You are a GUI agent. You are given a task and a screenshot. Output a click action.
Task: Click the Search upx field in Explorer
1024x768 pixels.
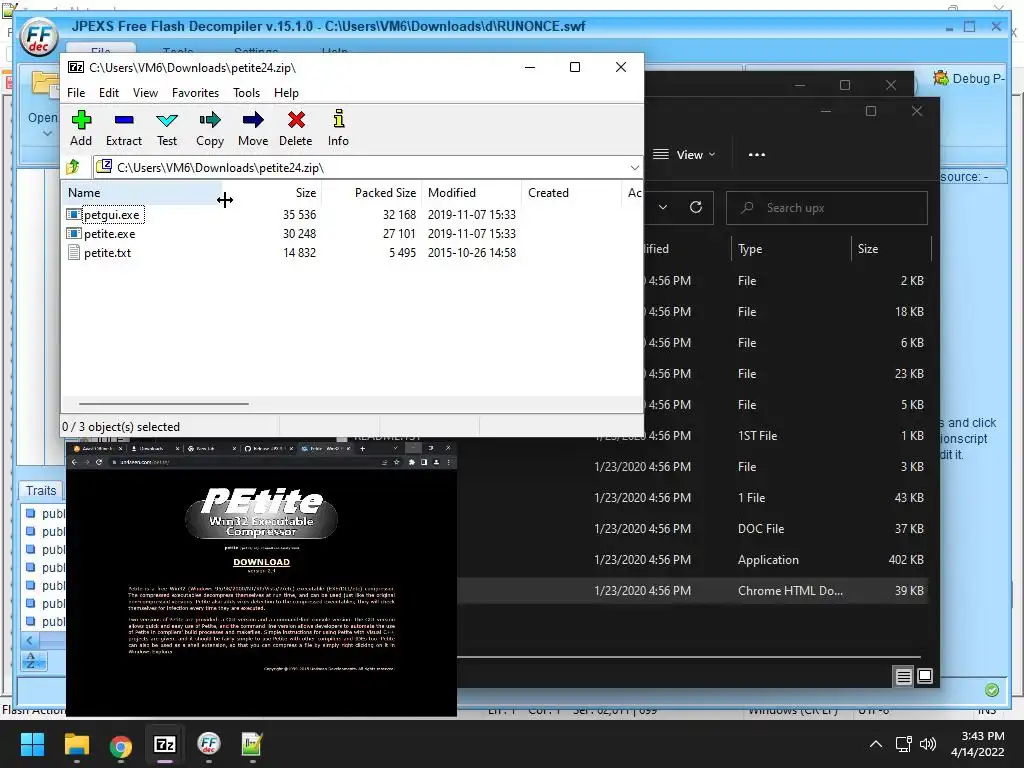click(827, 208)
